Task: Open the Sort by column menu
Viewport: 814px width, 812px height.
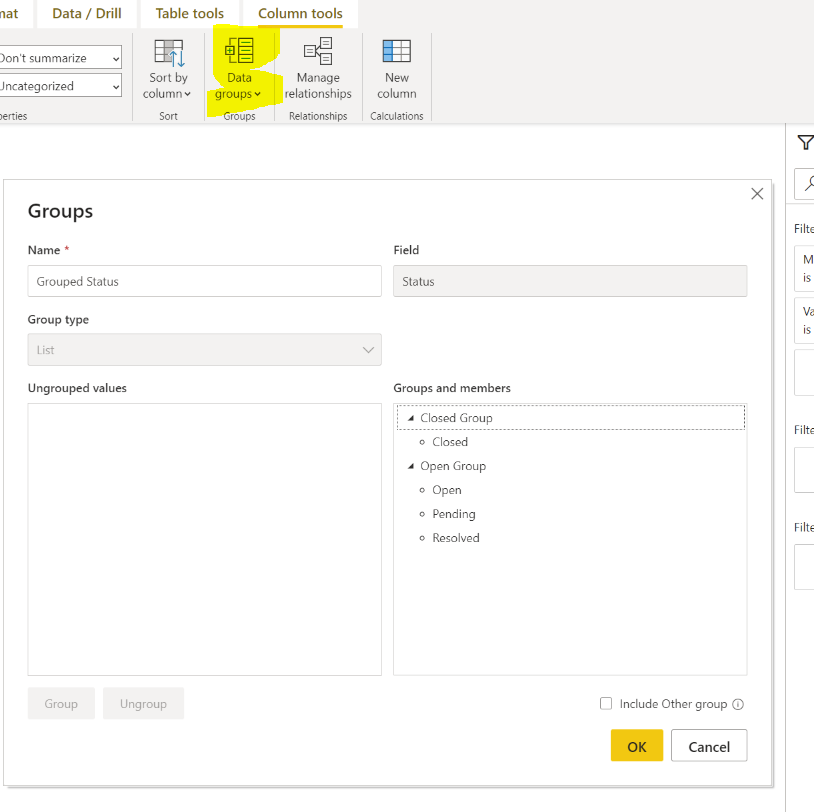Action: point(167,69)
